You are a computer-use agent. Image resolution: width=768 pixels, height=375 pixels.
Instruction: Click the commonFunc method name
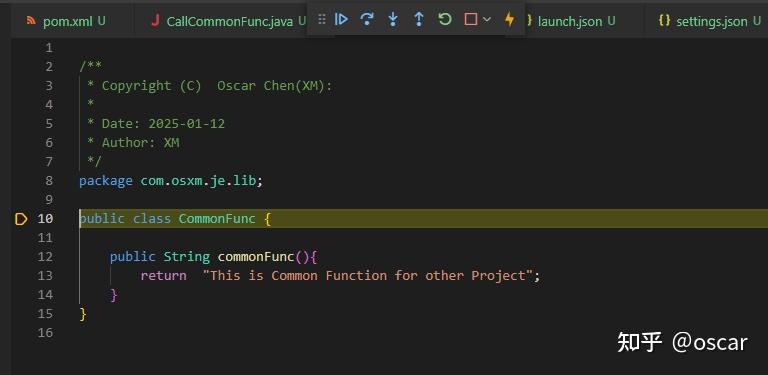256,257
